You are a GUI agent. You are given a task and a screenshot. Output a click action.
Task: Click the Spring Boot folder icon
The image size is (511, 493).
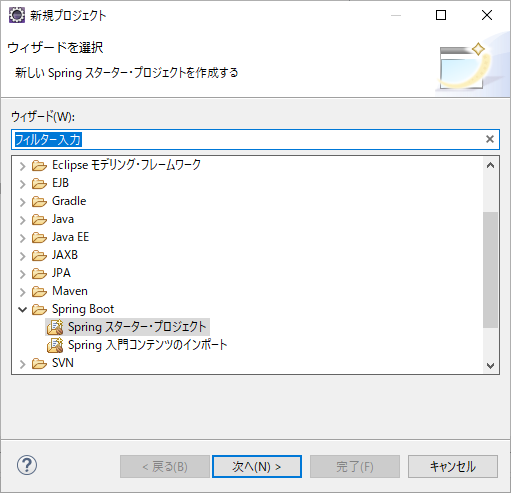click(39, 309)
